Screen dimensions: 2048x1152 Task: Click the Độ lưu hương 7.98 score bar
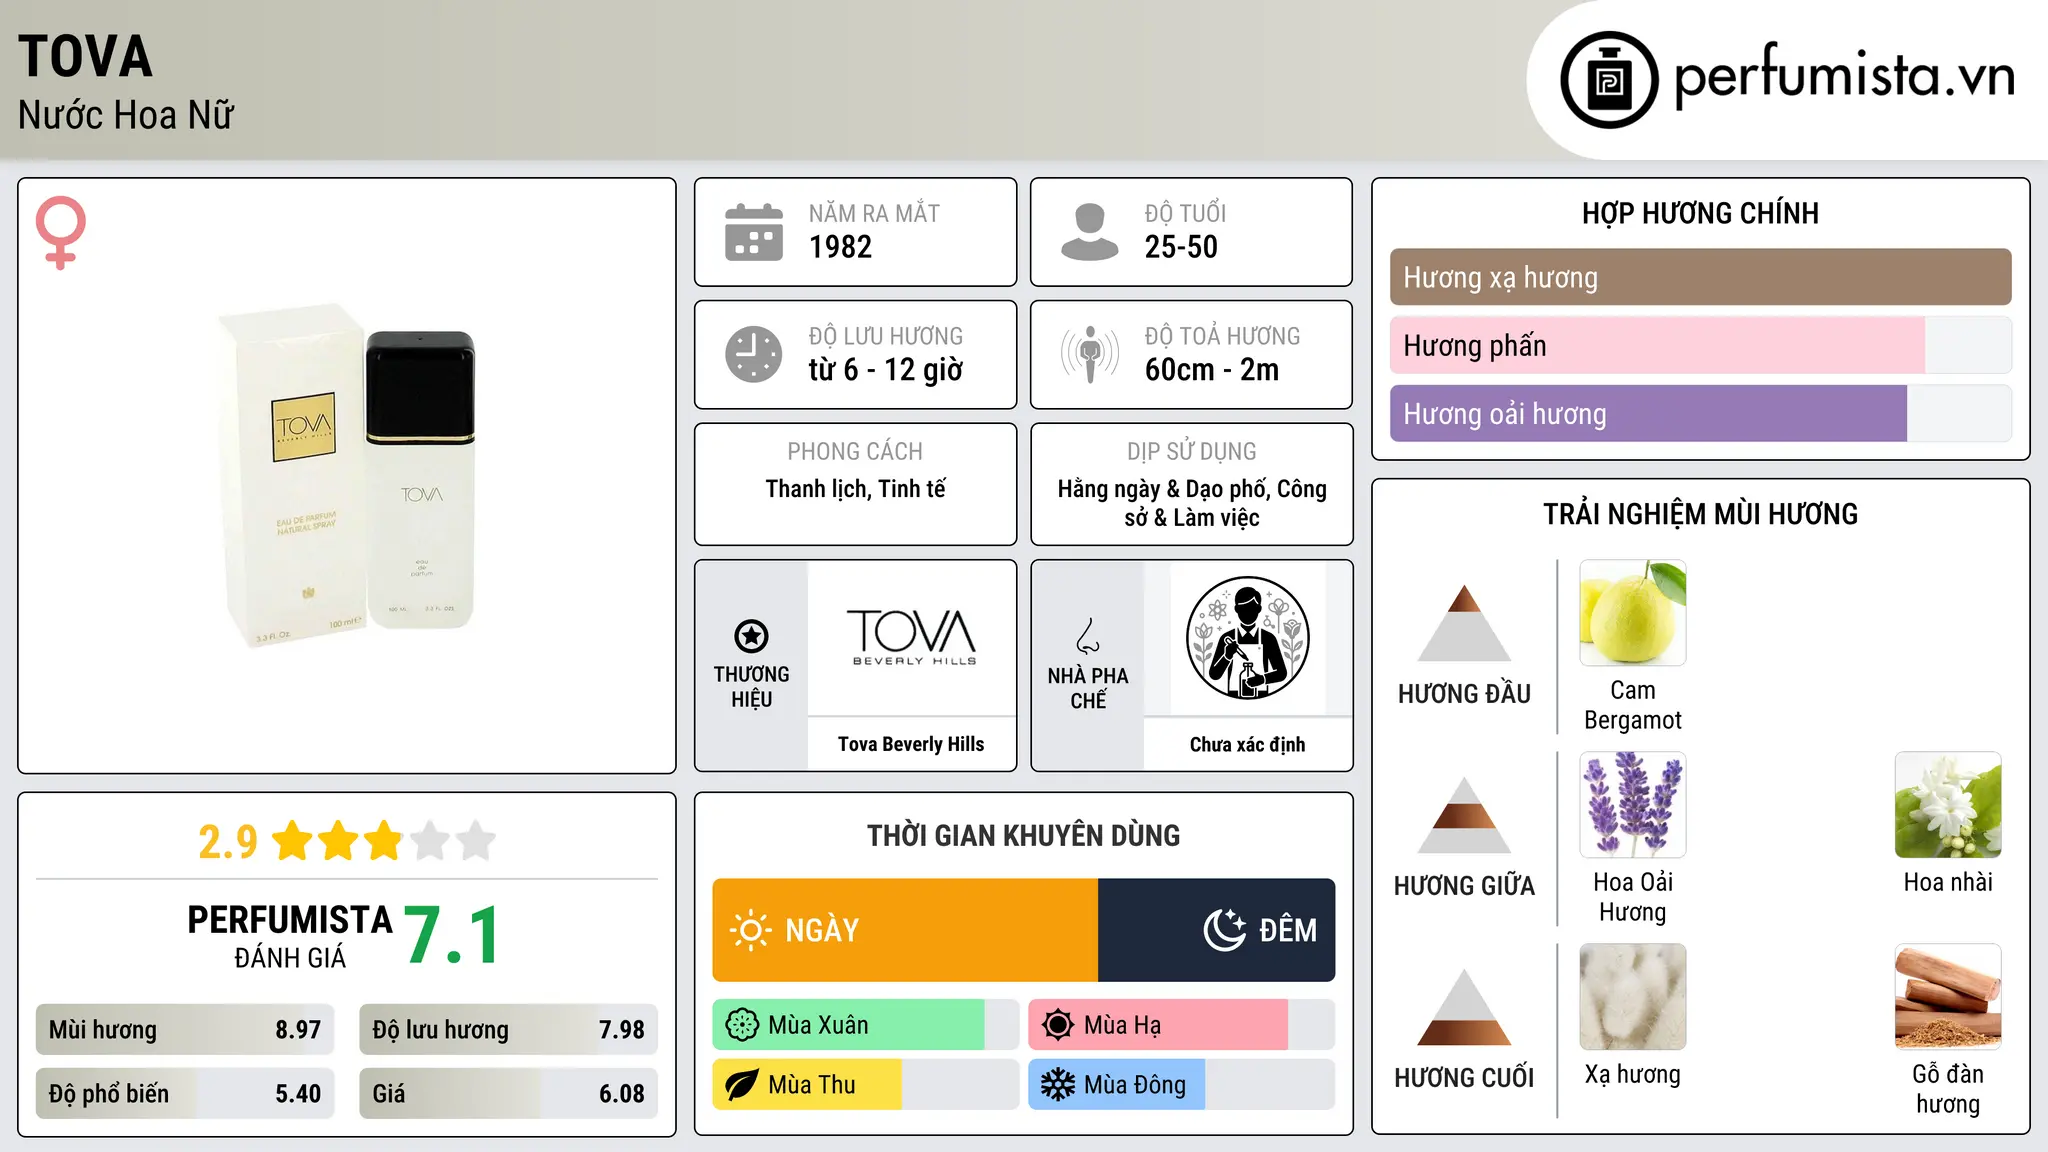pyautogui.click(x=508, y=1030)
